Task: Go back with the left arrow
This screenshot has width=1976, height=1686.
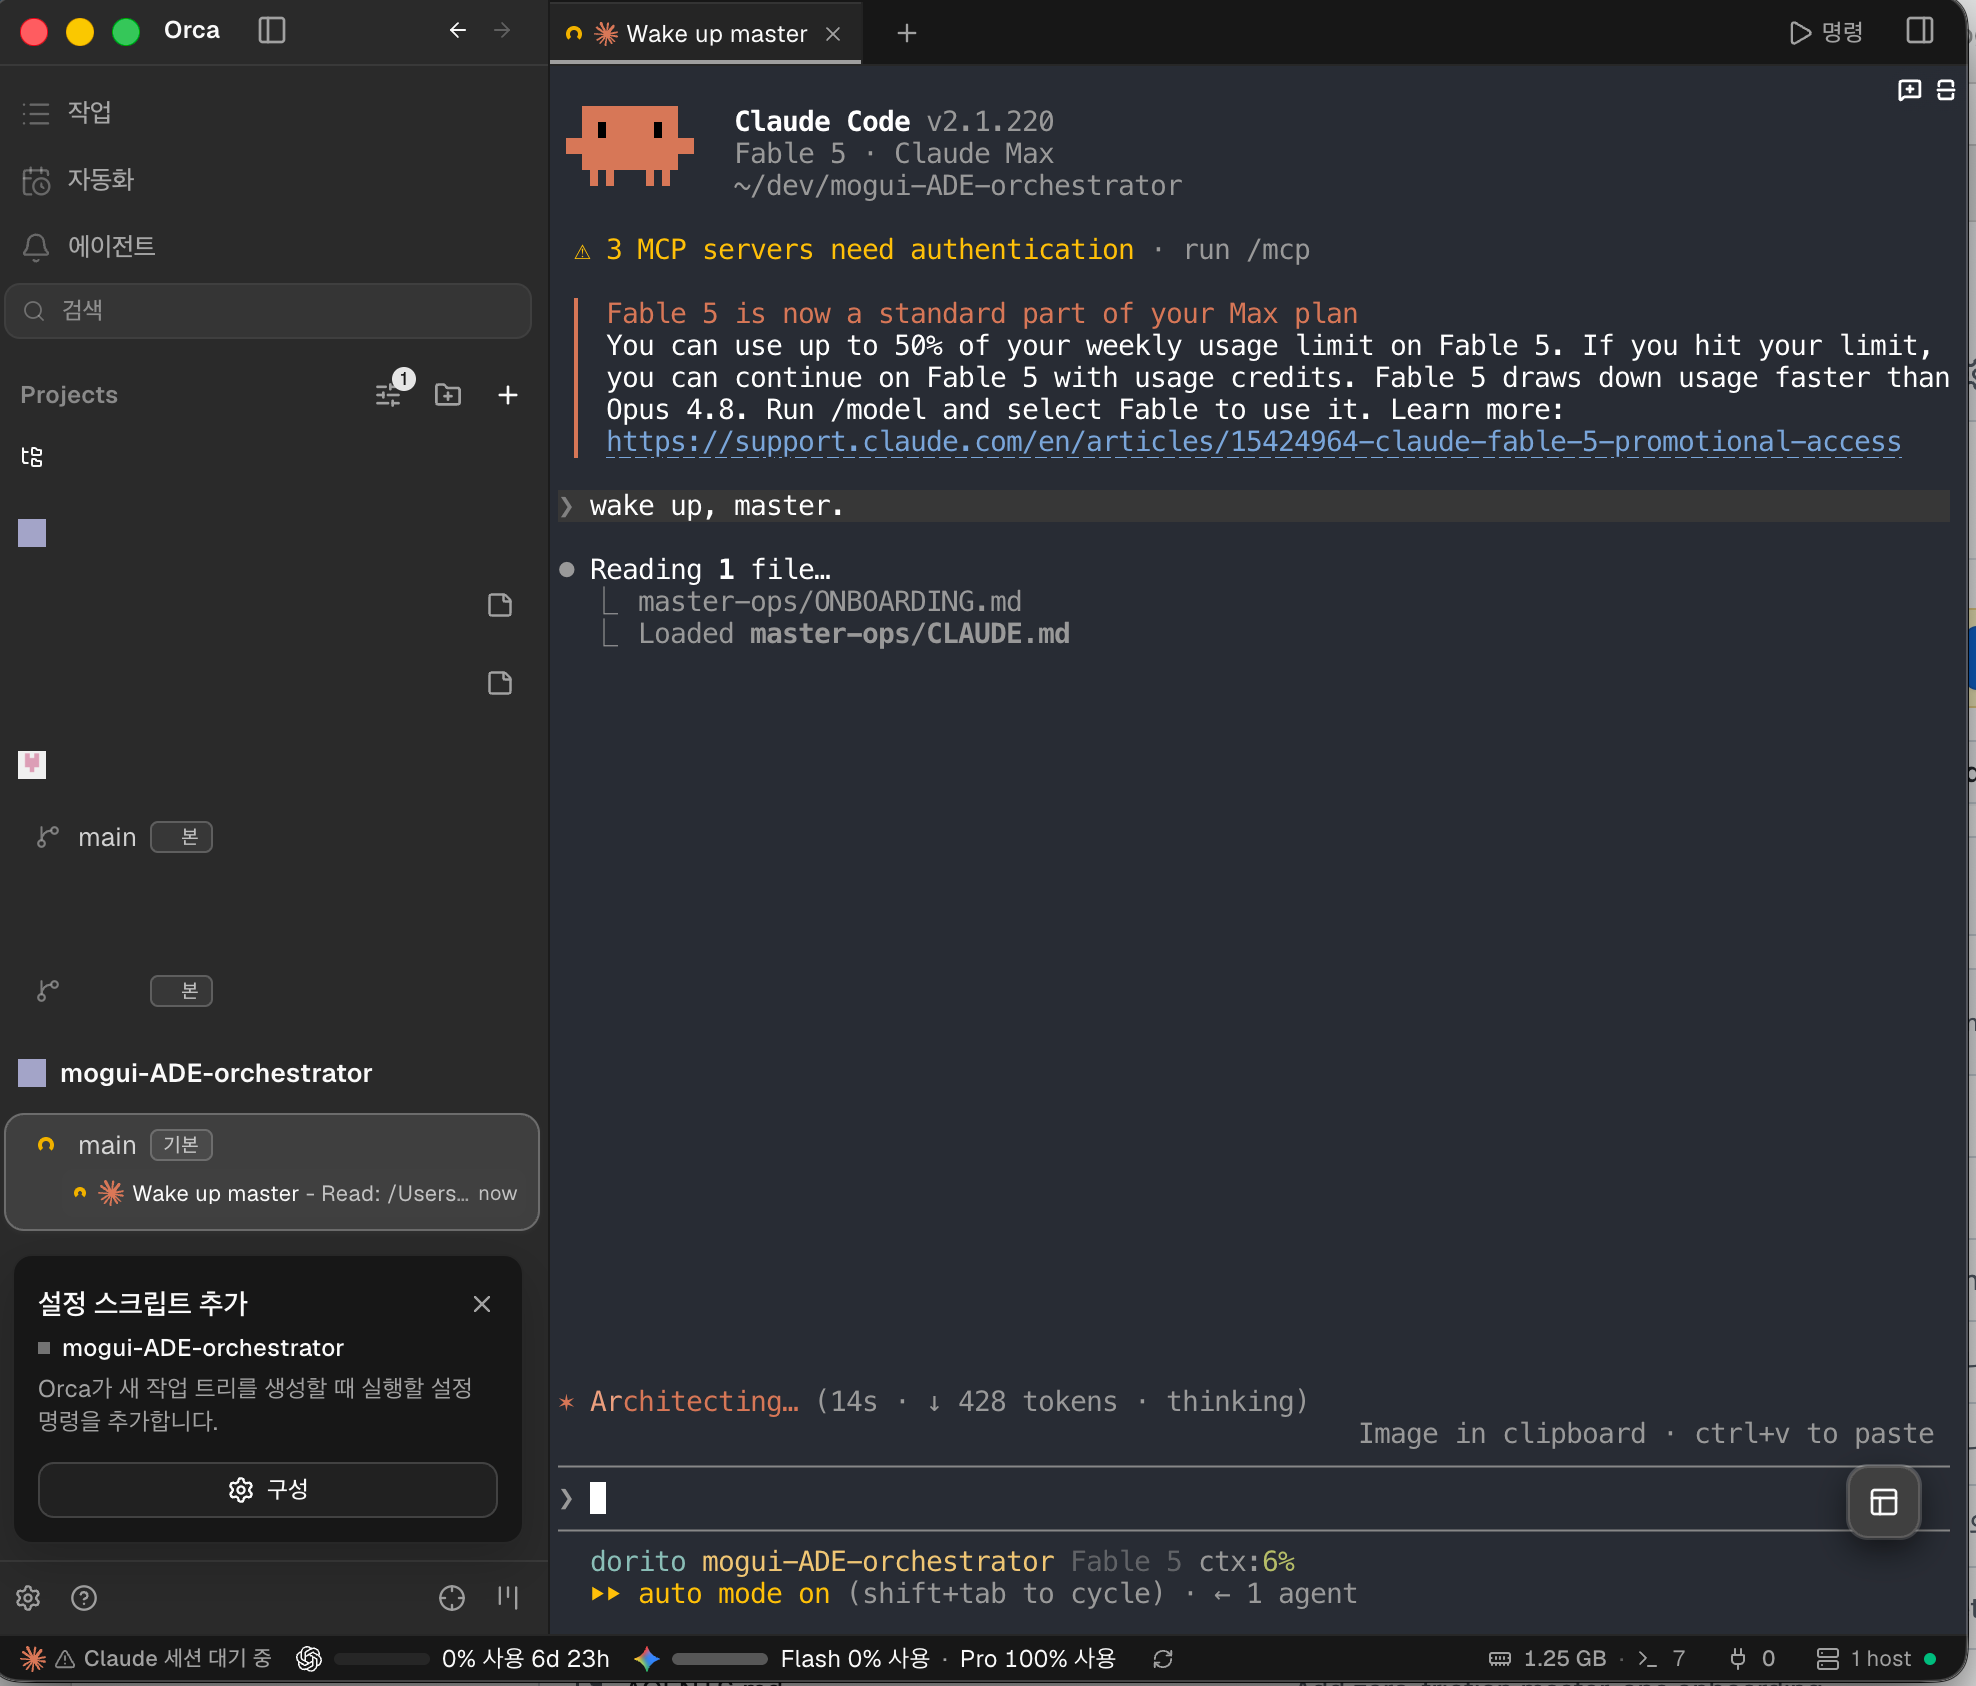Action: coord(458,31)
